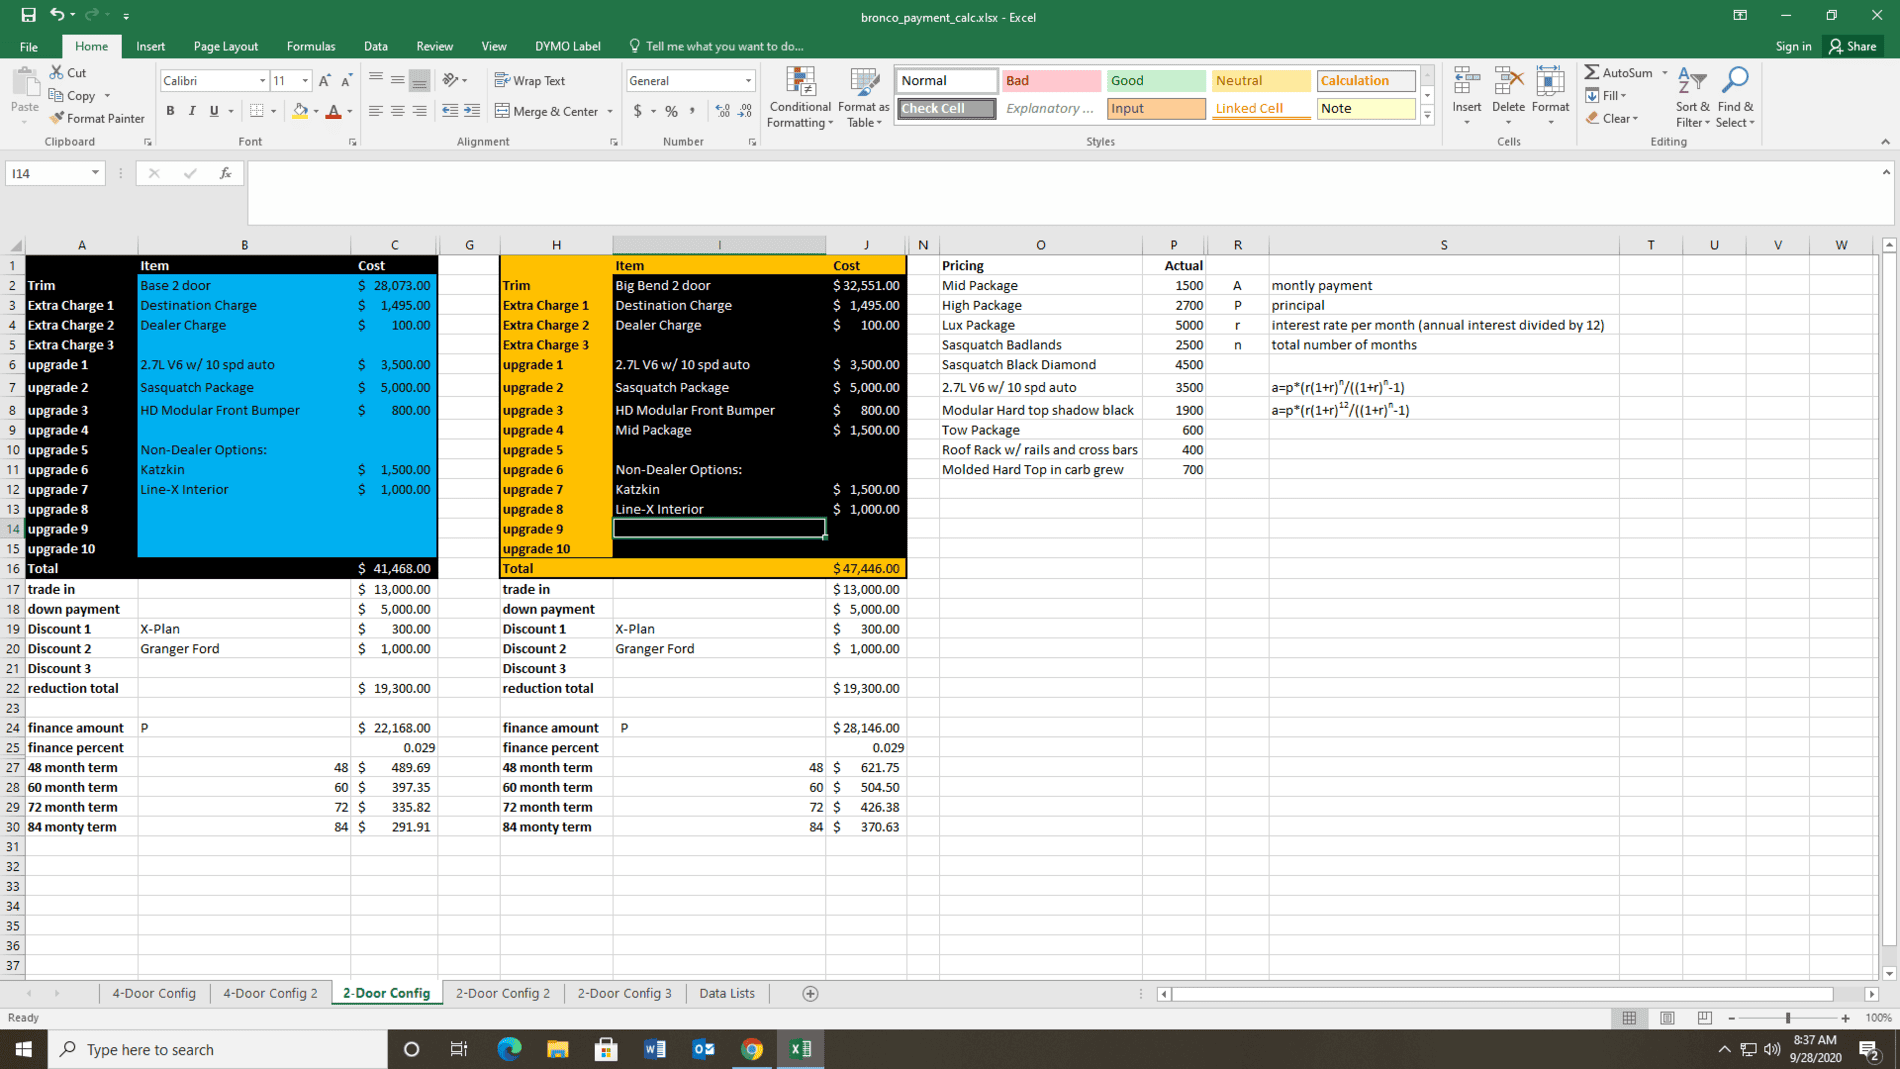The width and height of the screenshot is (1900, 1069).
Task: Click the Undo arrow icon
Action: [x=57, y=15]
